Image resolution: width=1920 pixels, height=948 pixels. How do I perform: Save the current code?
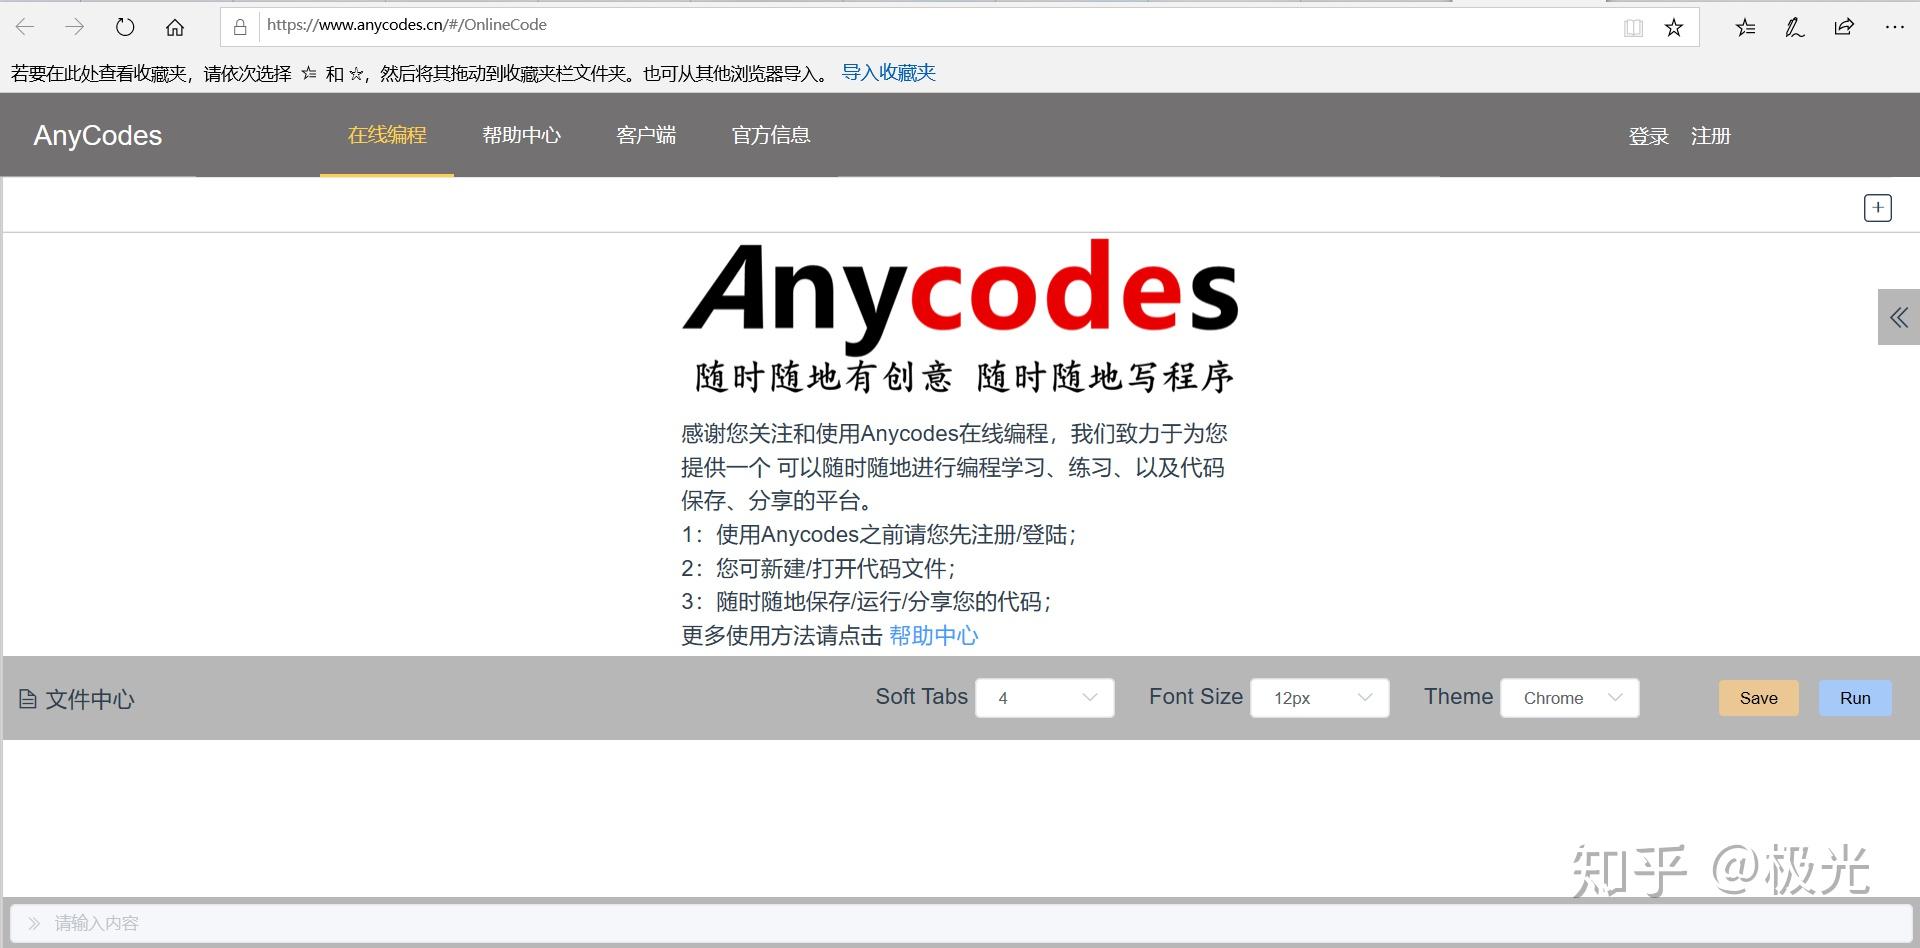coord(1758,698)
